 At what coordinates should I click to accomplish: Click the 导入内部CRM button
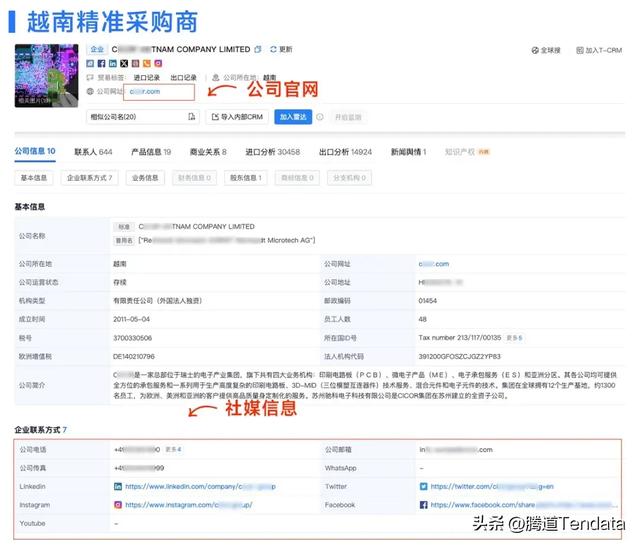[238, 117]
